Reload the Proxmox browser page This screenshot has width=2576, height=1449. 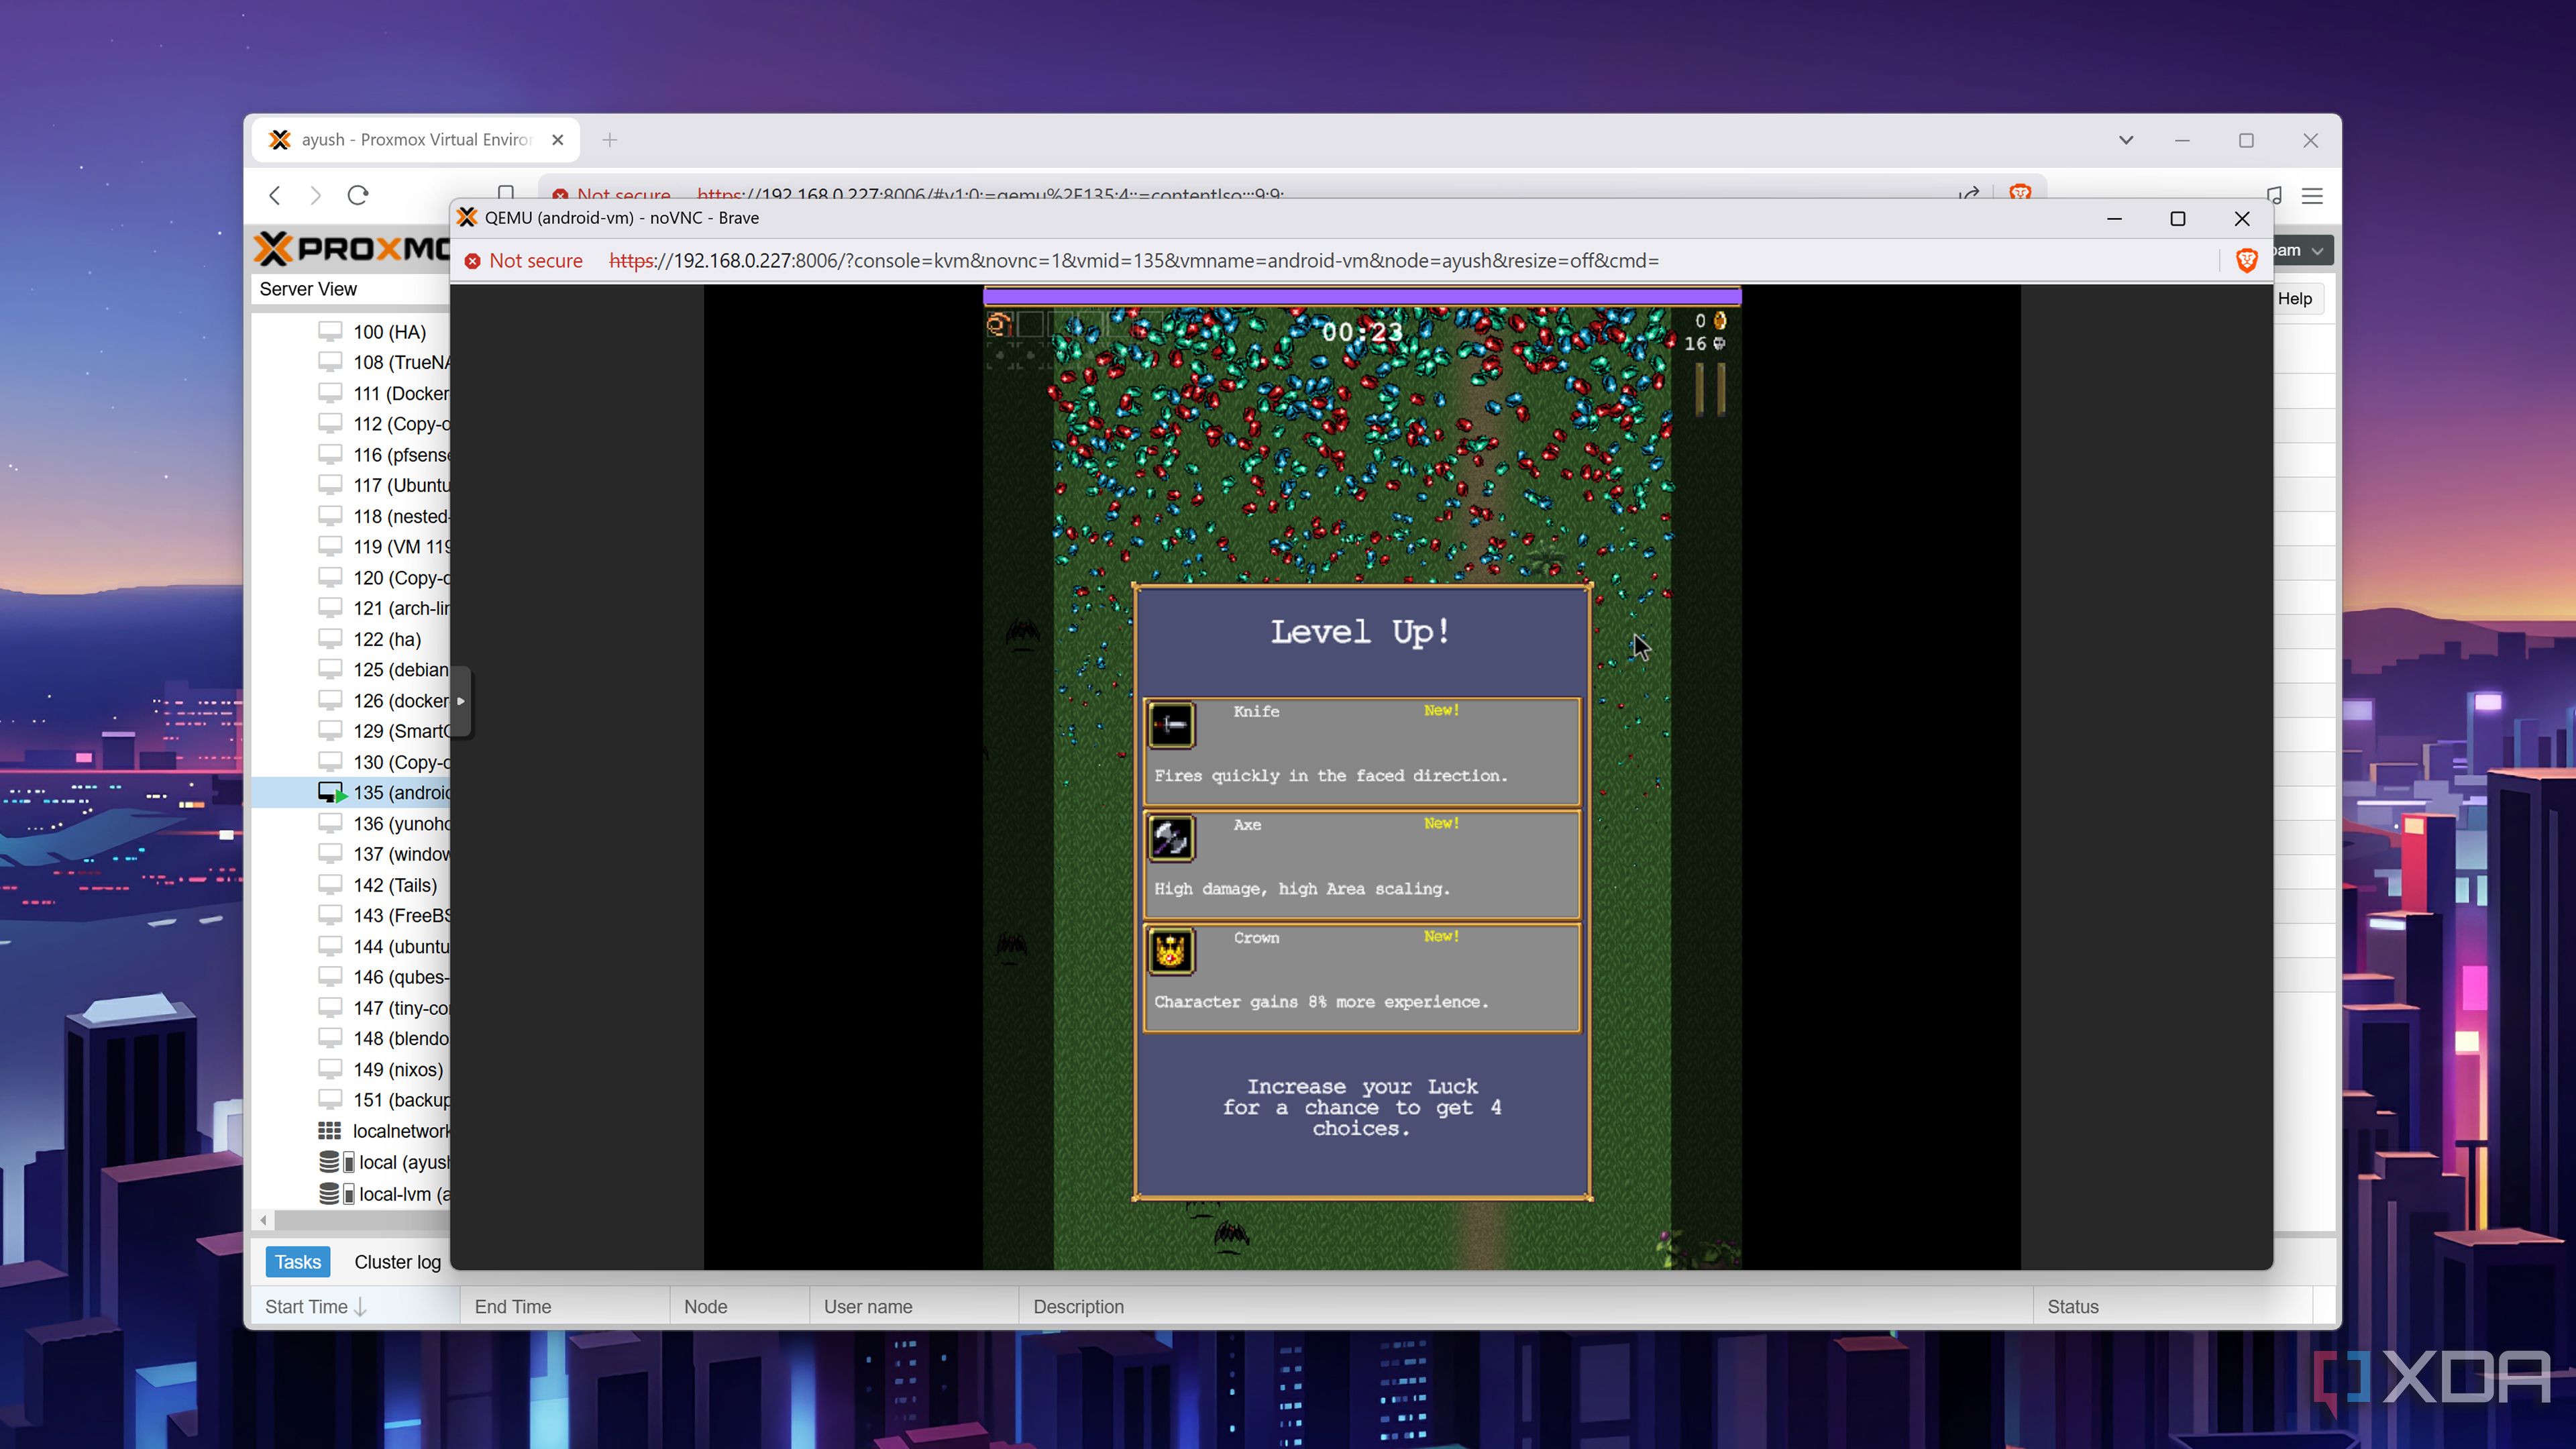click(358, 195)
